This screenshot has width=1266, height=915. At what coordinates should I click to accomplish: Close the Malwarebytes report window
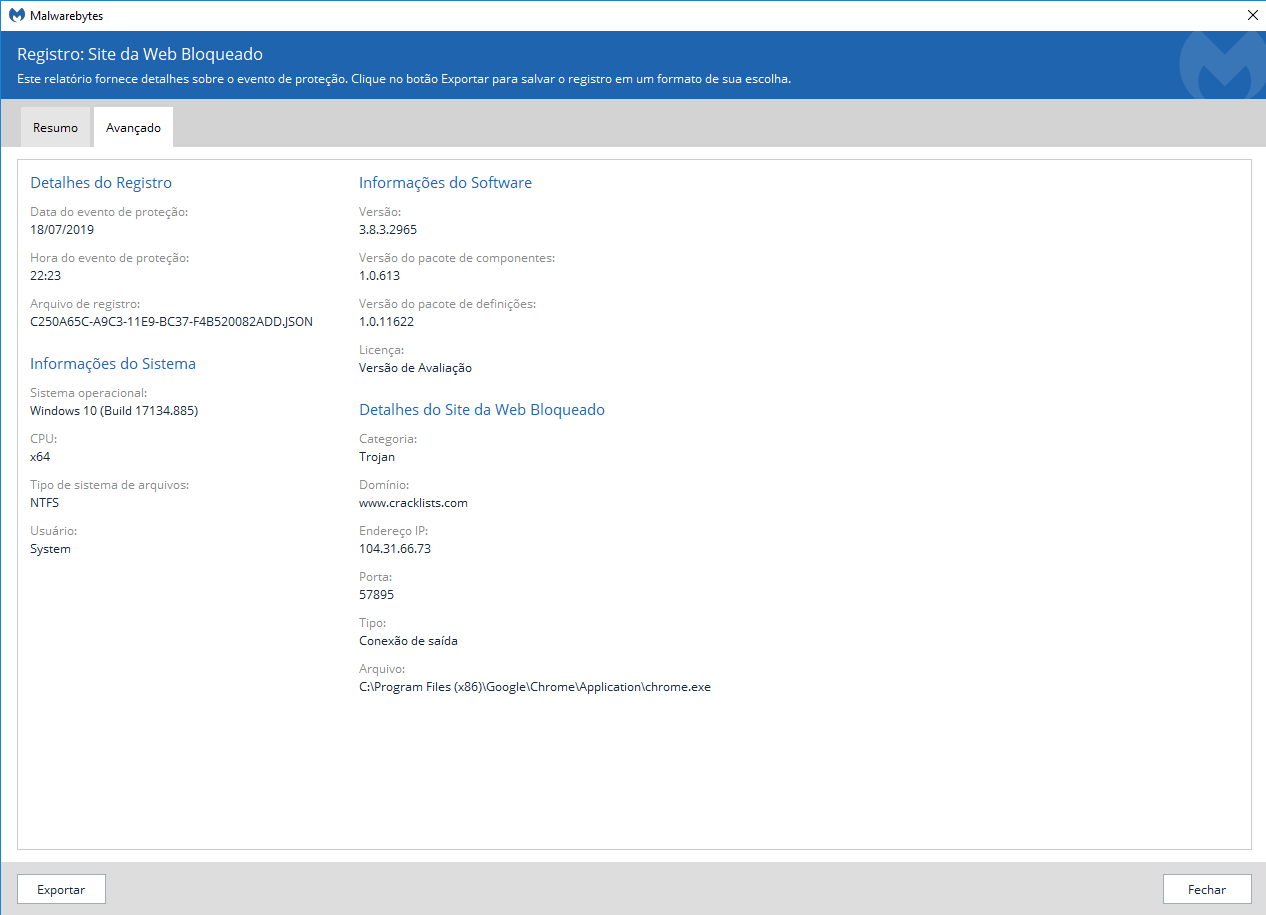[x=1252, y=15]
